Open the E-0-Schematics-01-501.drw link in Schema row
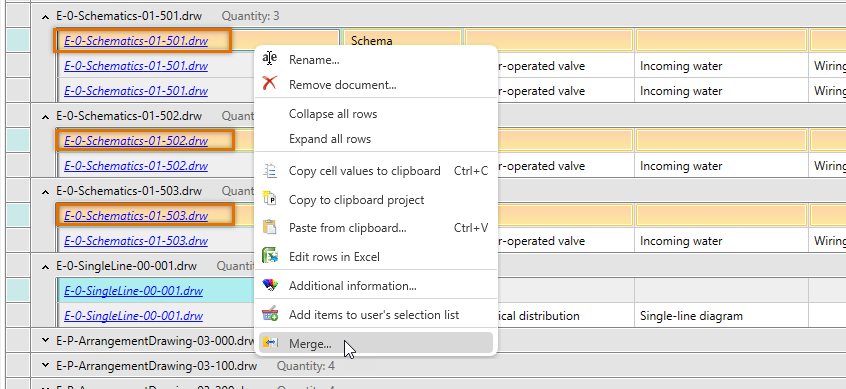The image size is (846, 389). [136, 41]
